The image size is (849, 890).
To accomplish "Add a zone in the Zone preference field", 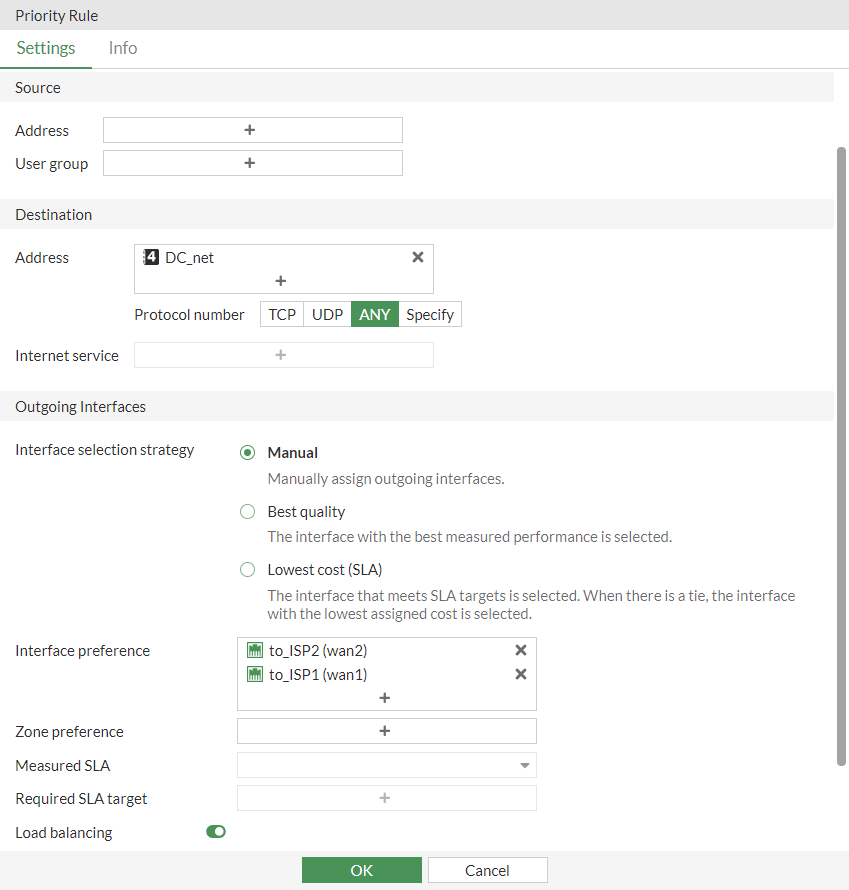I will pos(385,731).
